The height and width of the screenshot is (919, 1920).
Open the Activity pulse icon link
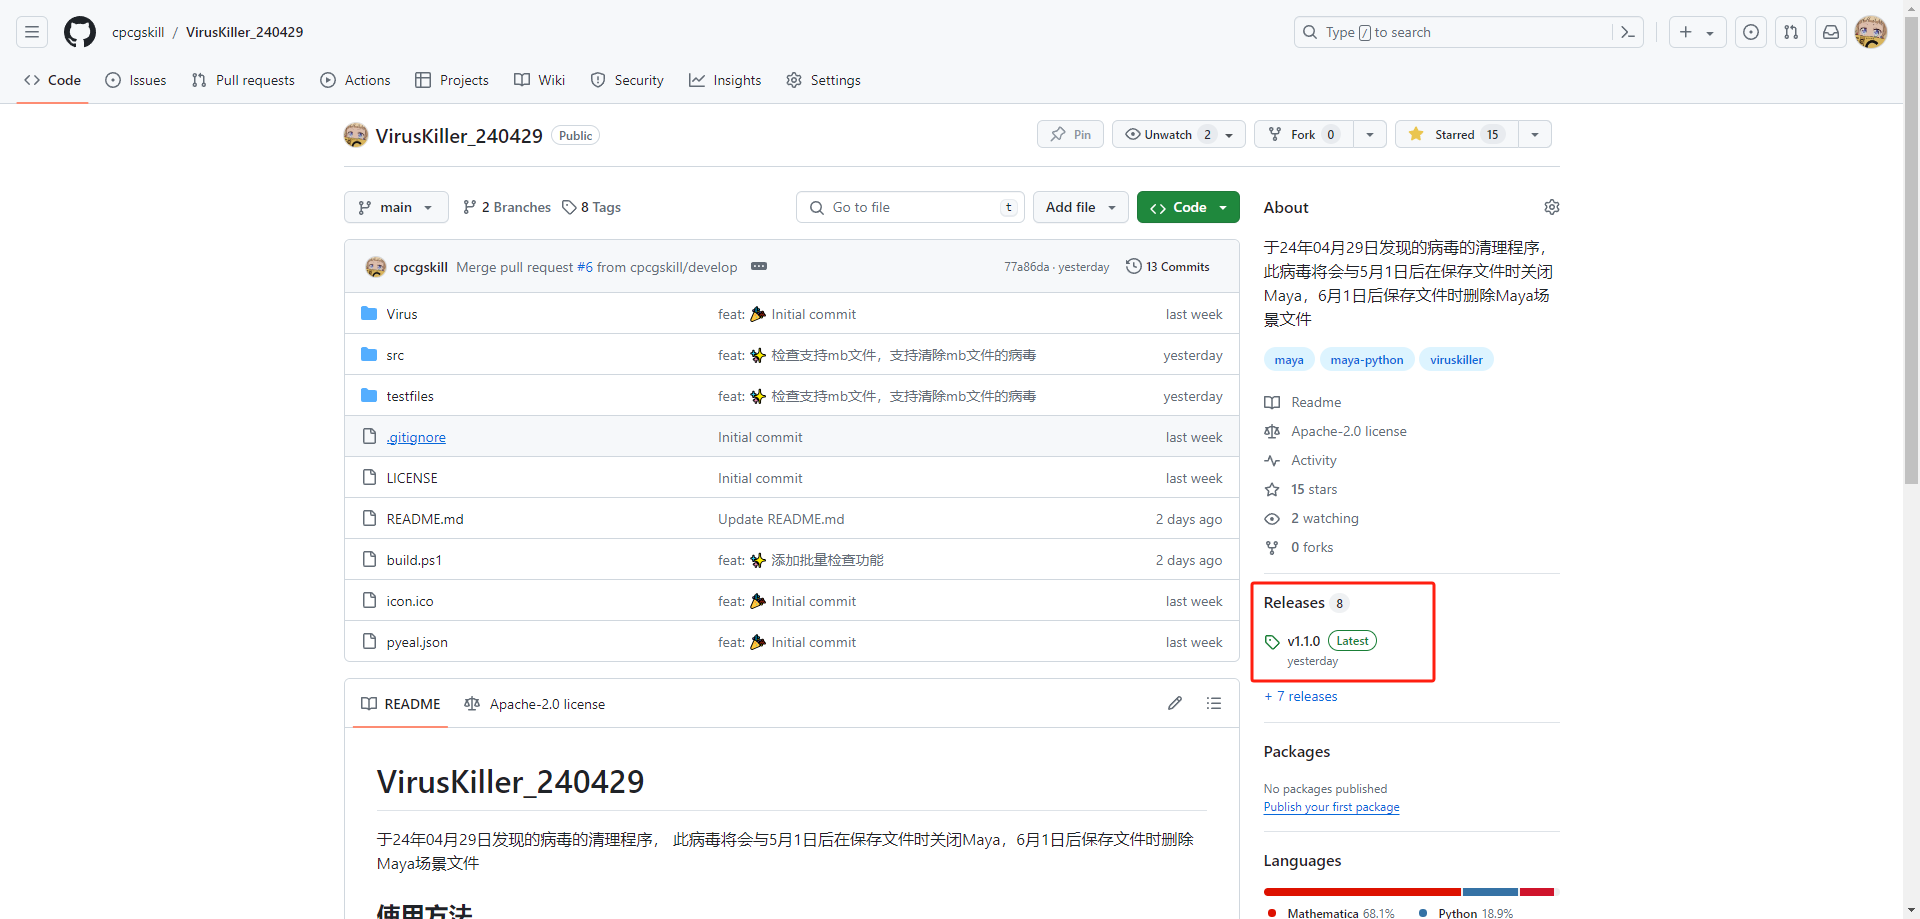1272,460
